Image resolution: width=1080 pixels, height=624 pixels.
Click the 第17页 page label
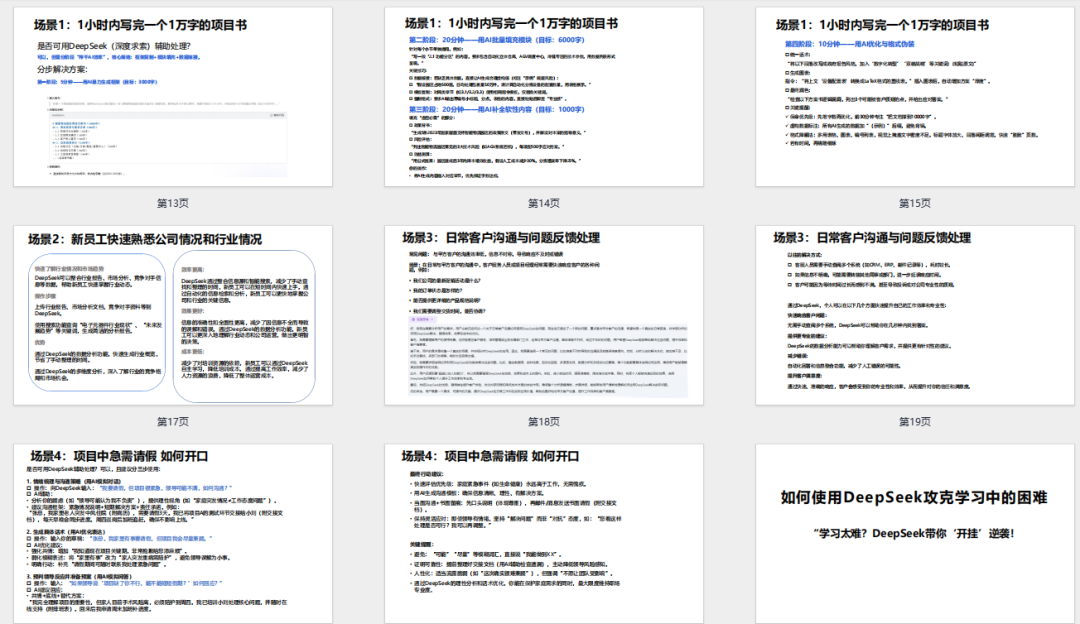click(x=173, y=422)
